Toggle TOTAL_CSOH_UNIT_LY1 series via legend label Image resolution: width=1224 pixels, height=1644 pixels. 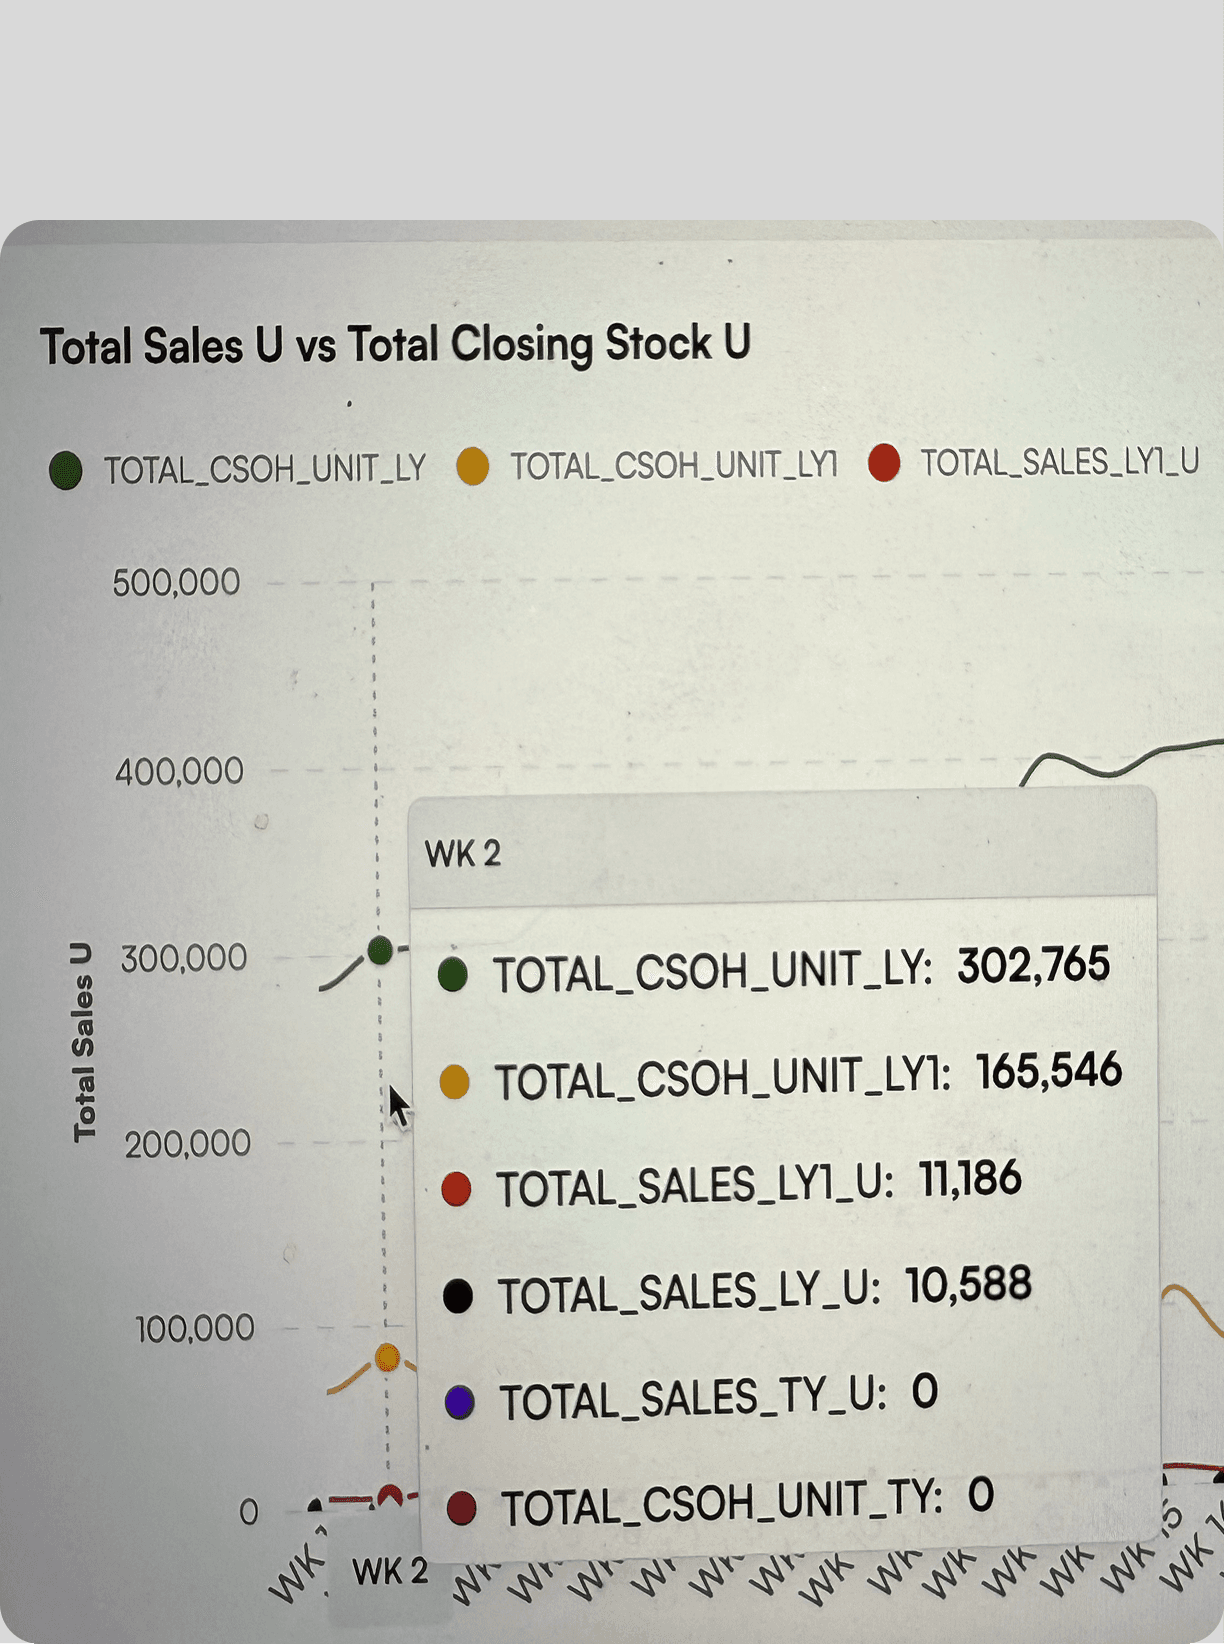click(674, 466)
